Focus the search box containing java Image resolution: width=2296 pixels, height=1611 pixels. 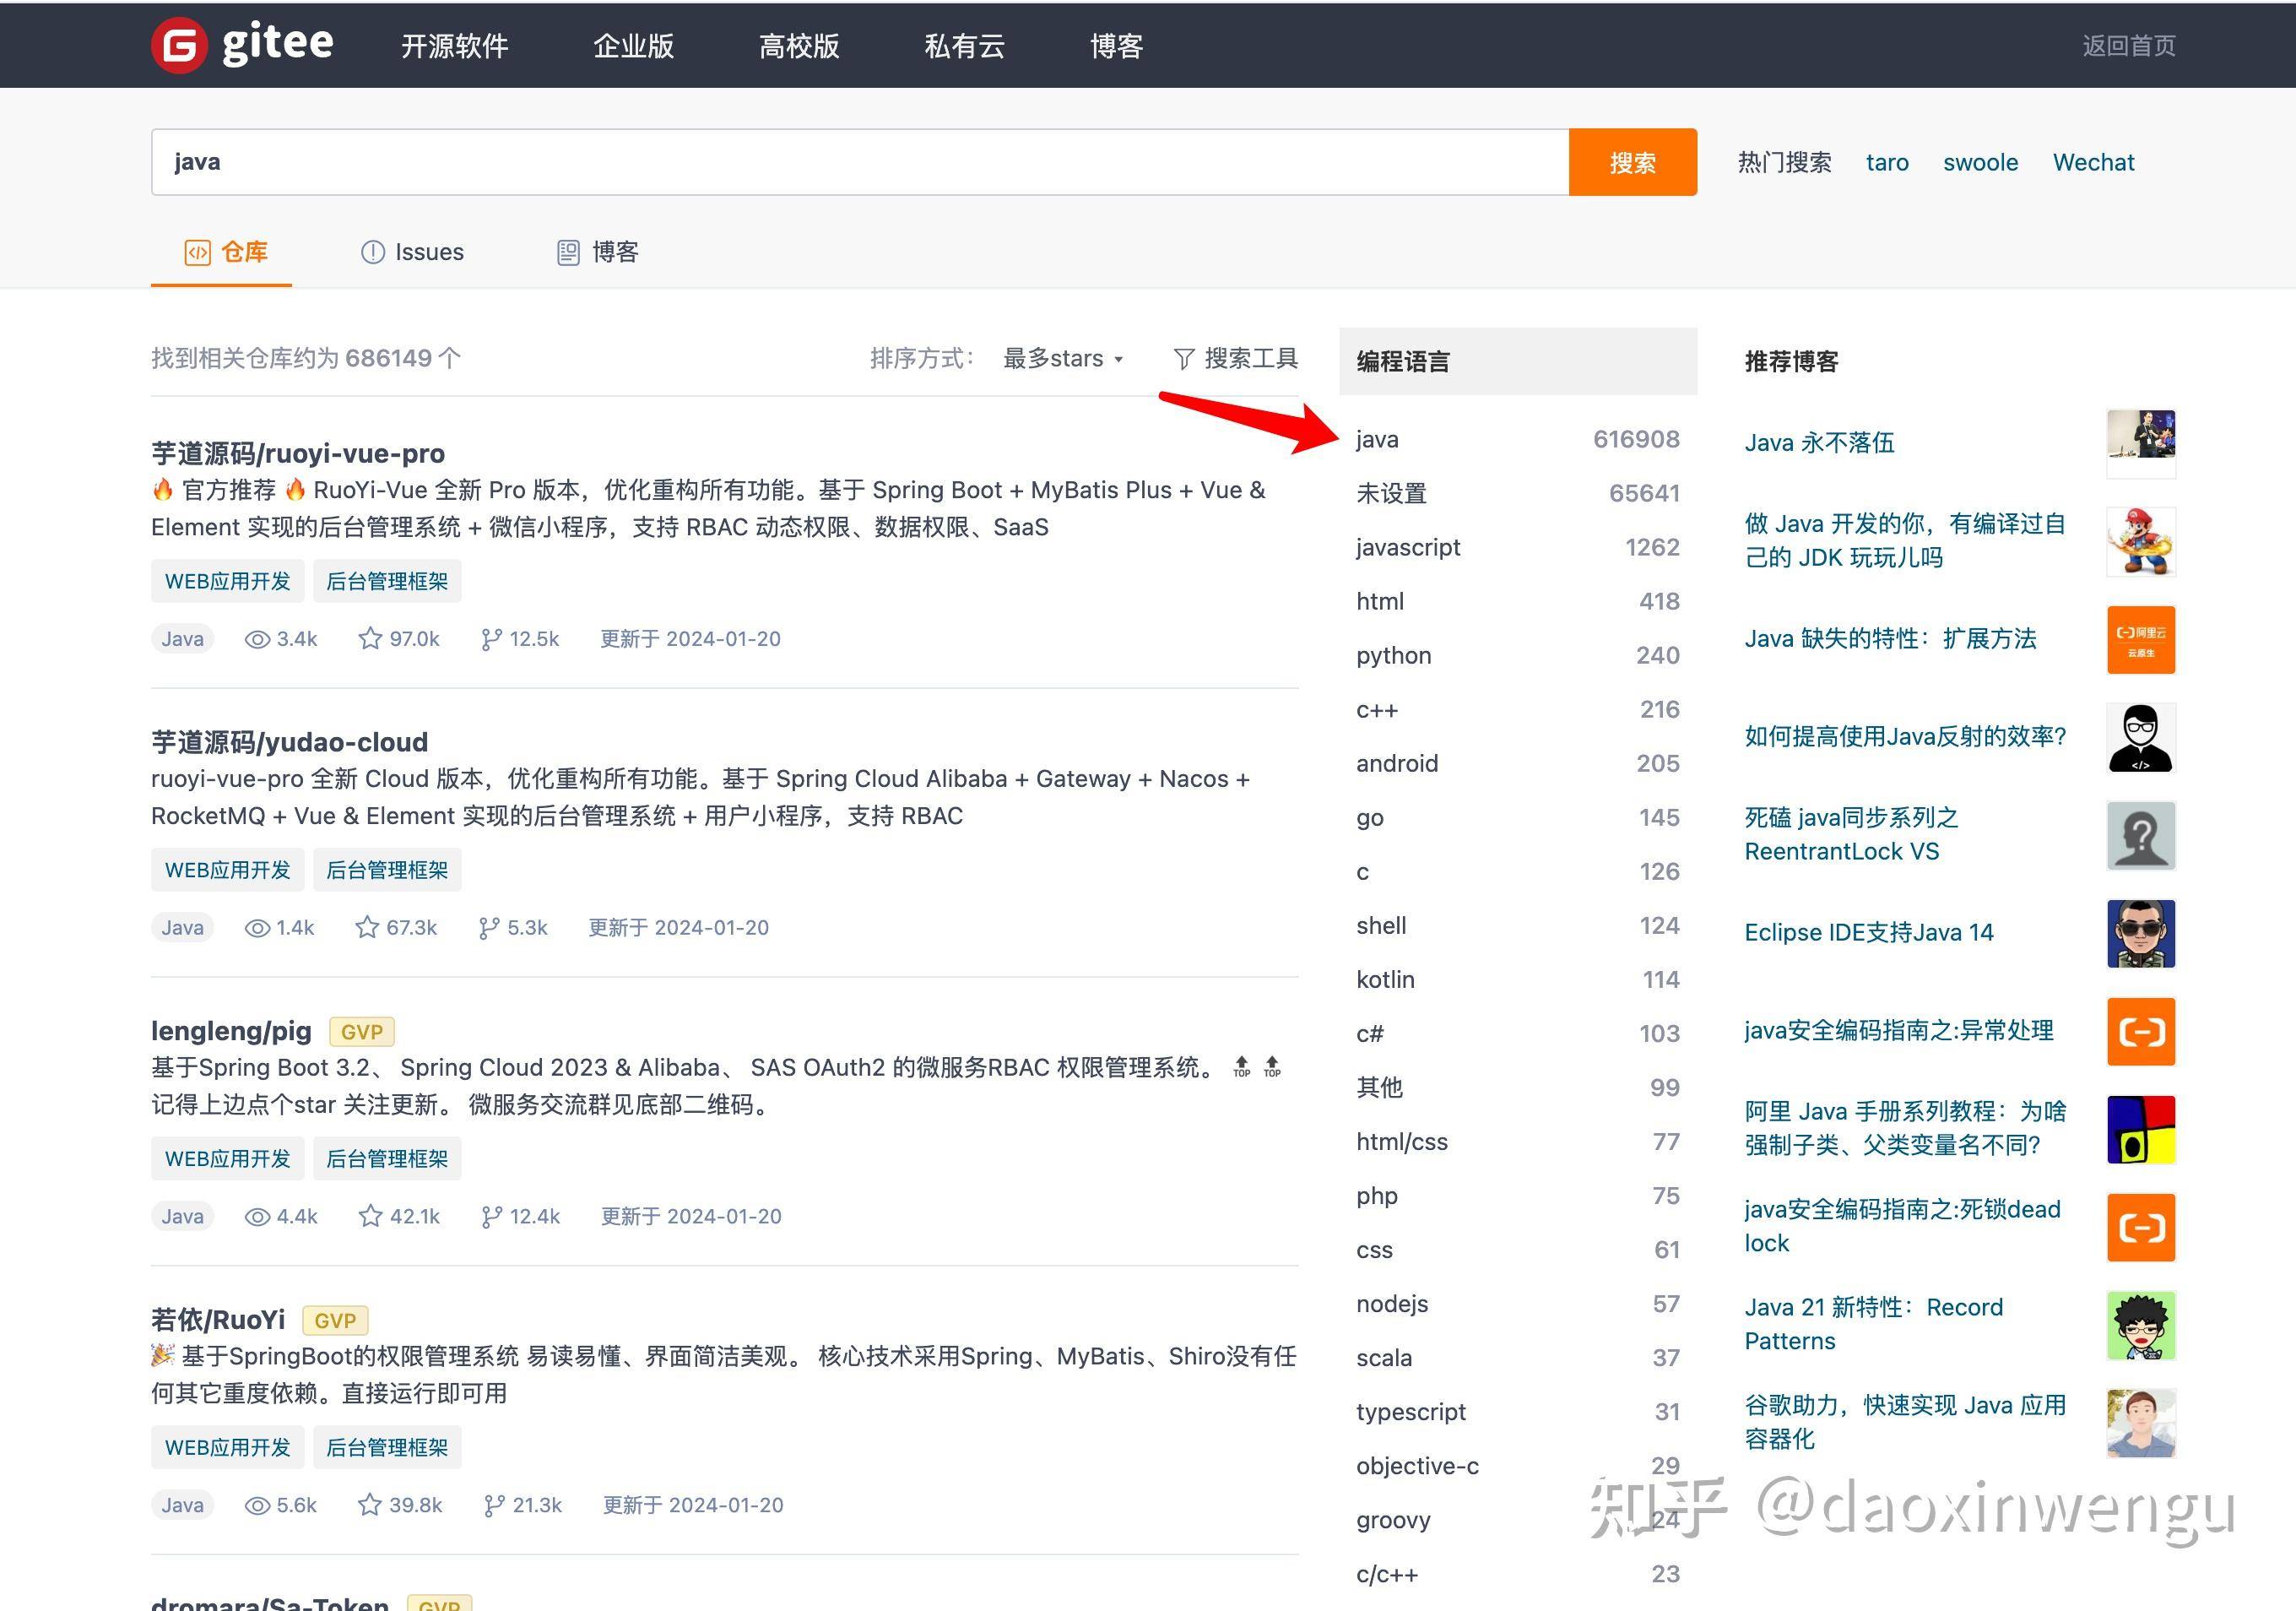tap(860, 162)
